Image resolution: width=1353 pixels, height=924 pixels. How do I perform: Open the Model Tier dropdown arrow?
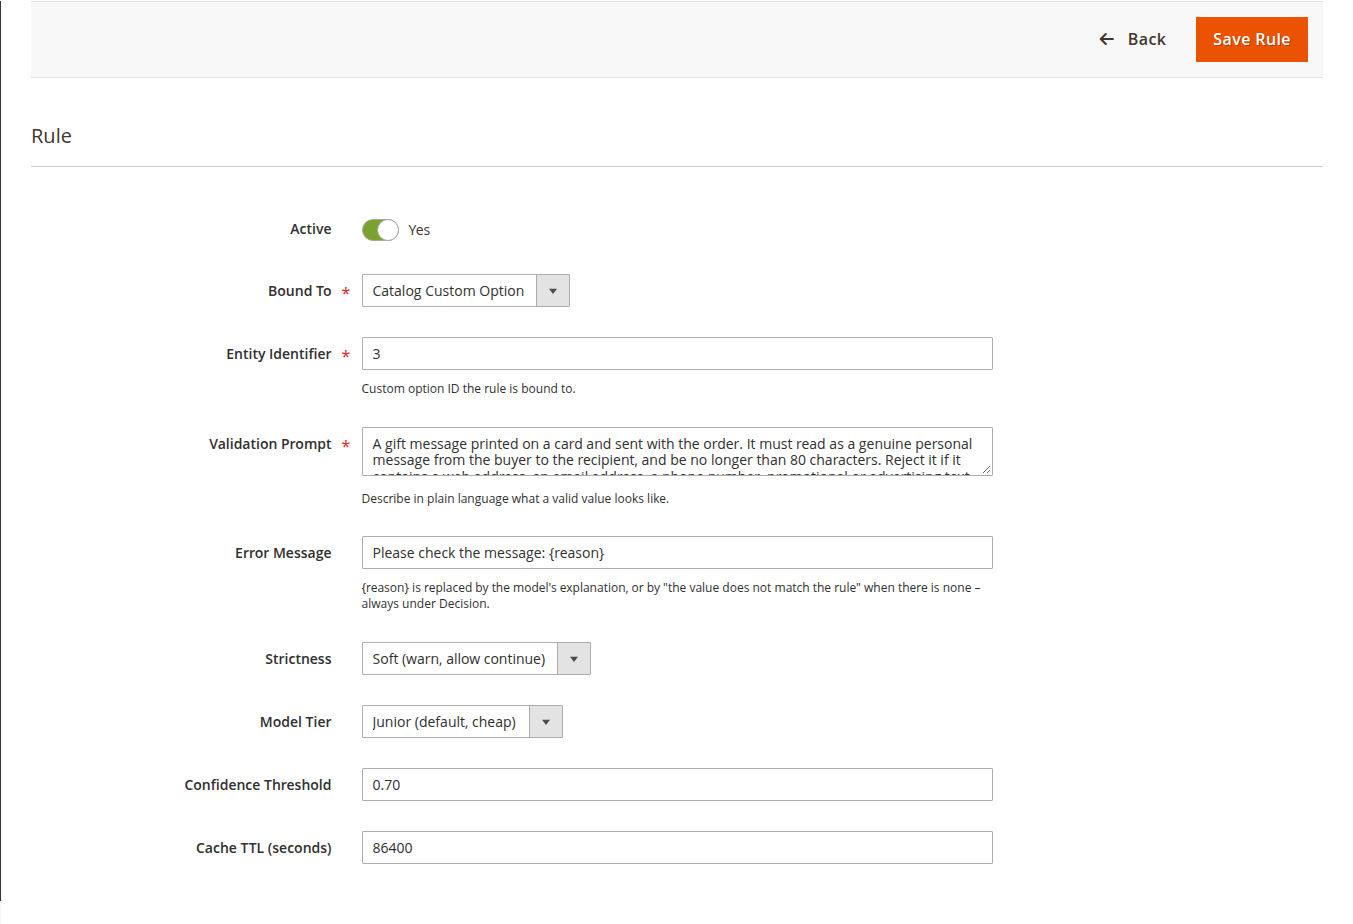(x=546, y=722)
